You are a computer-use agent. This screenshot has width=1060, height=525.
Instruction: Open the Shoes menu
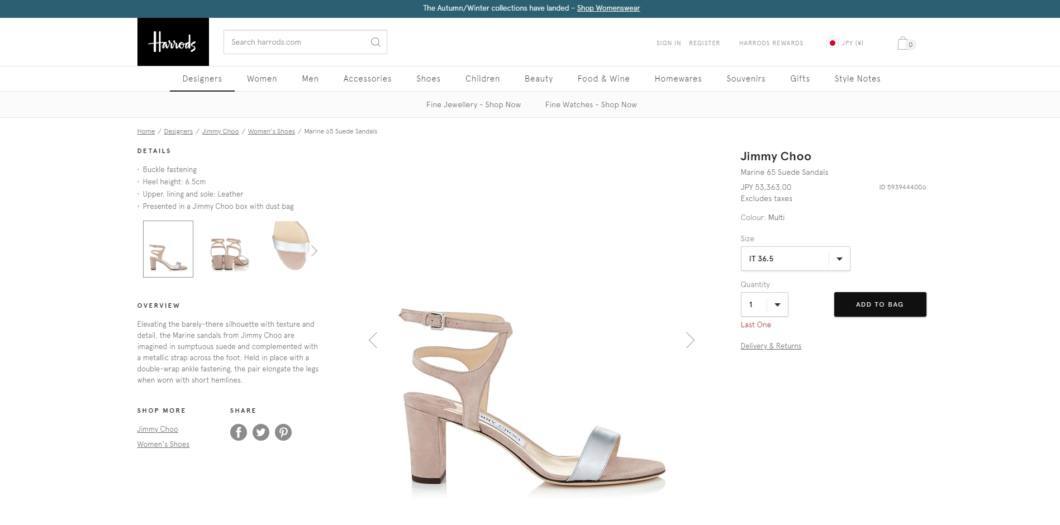pyautogui.click(x=428, y=78)
